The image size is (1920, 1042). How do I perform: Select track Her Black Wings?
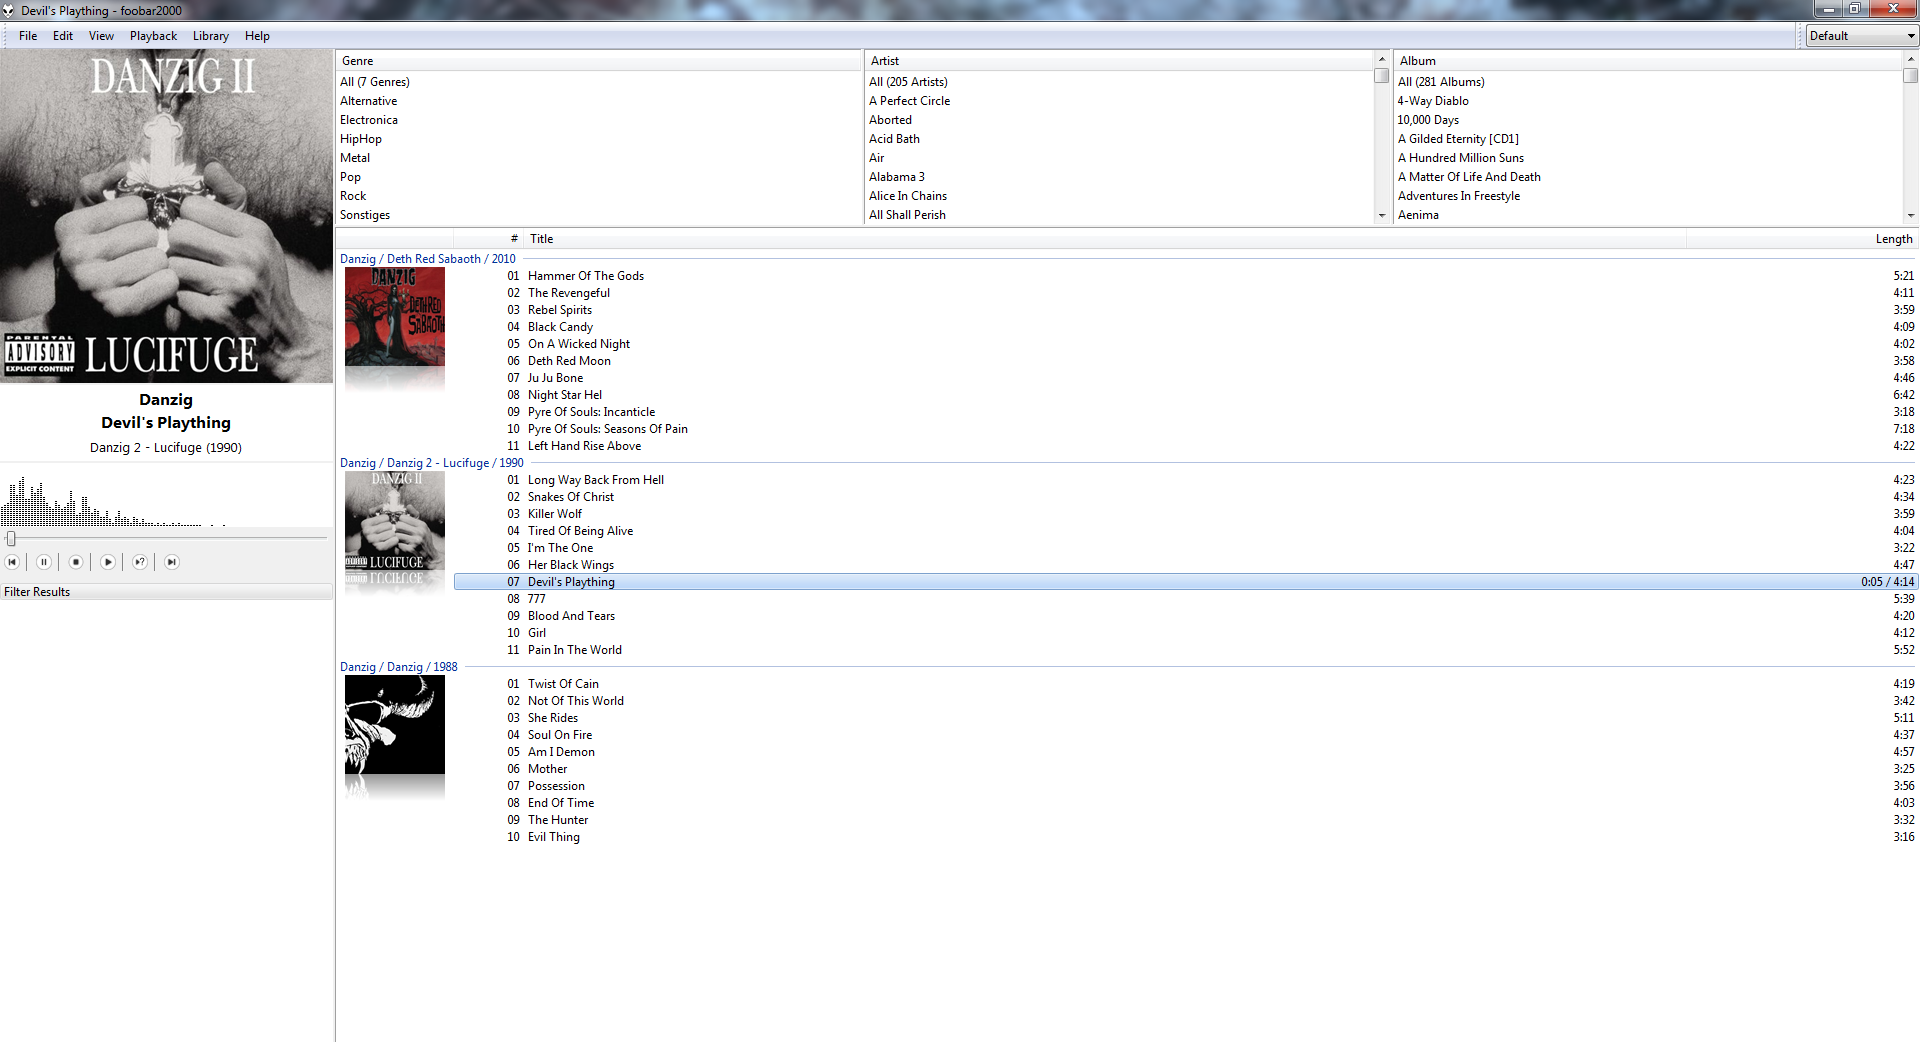[1185, 565]
